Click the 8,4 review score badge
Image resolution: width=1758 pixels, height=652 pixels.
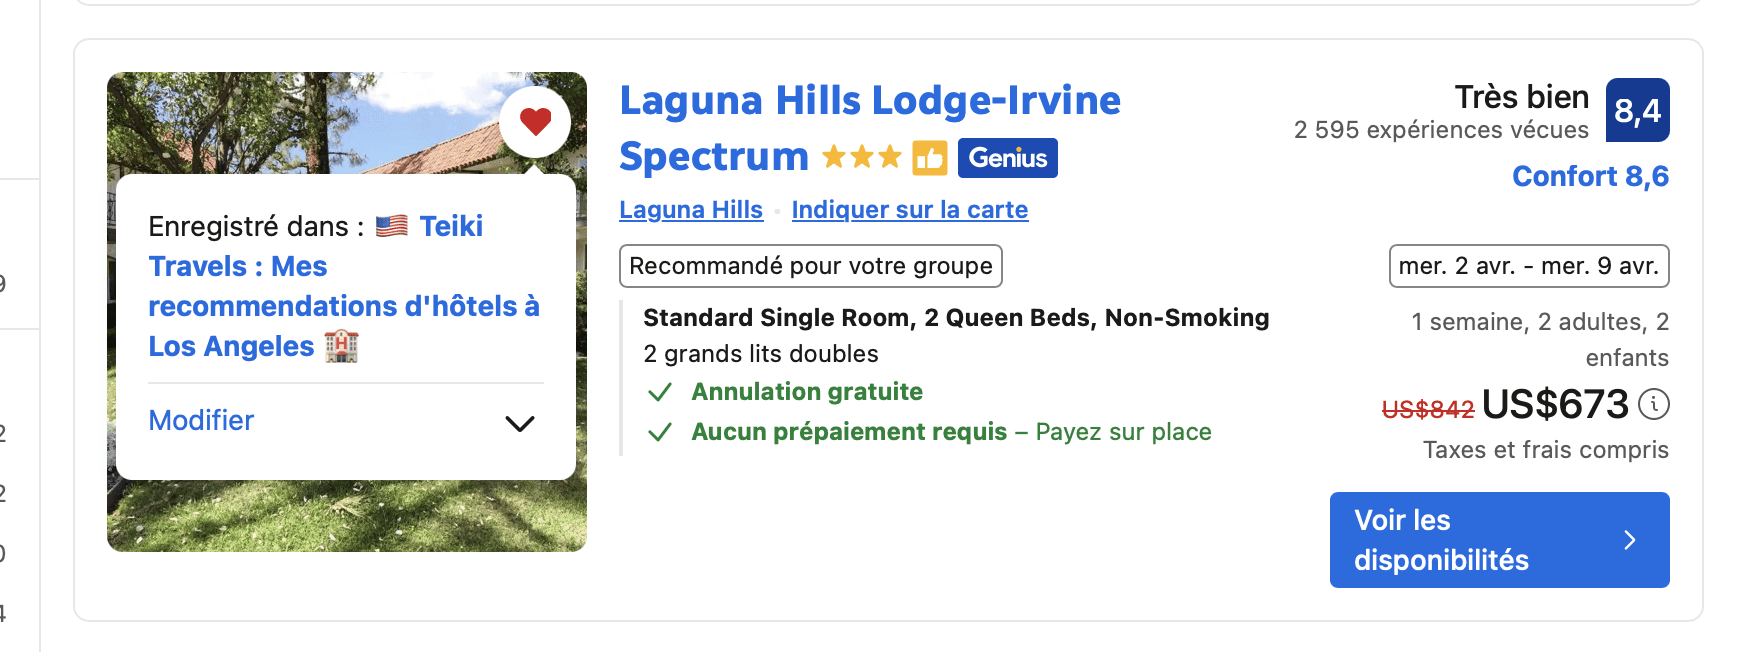tap(1637, 110)
